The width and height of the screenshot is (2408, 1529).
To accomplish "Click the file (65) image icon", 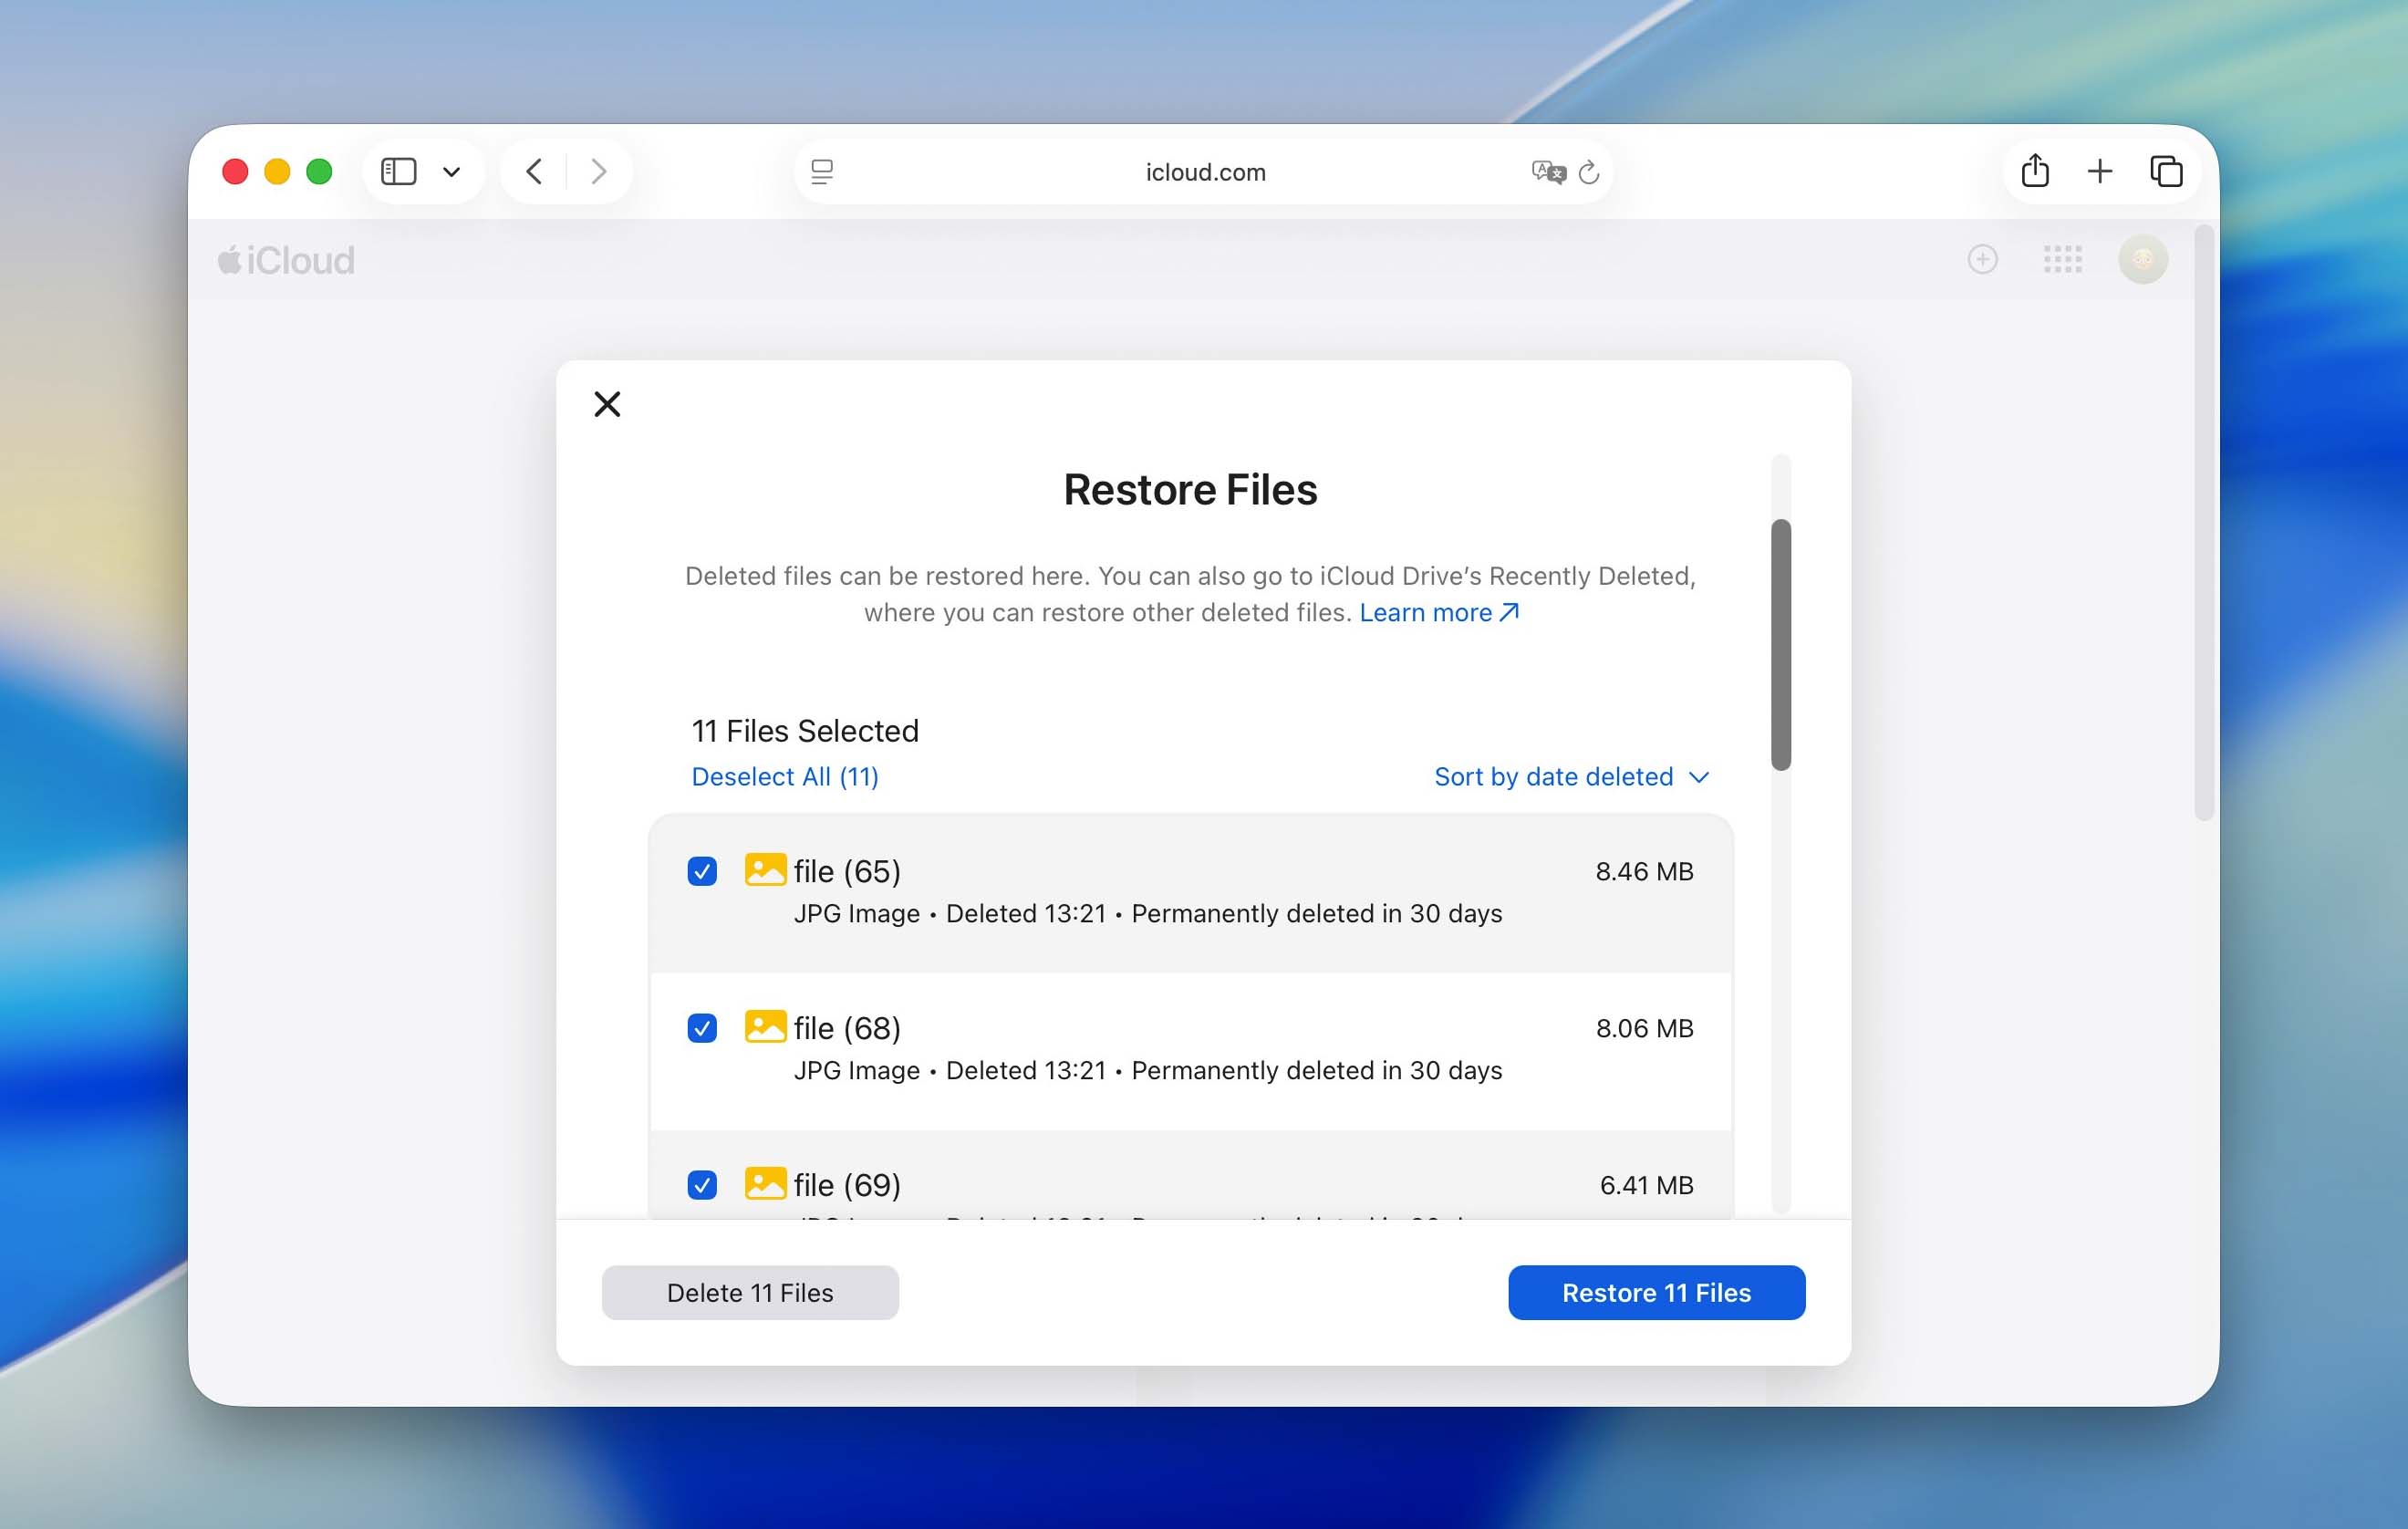I will pos(765,869).
